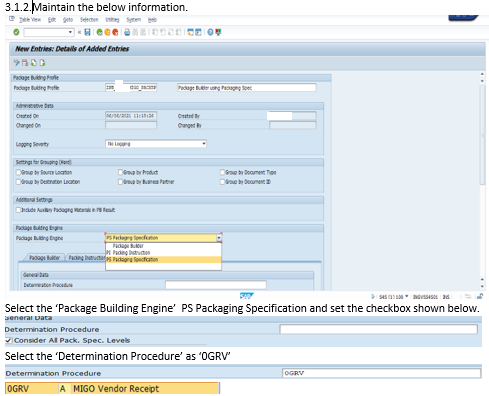
Task: Collapse command field using double-arrow icon
Action: pyautogui.click(x=79, y=32)
